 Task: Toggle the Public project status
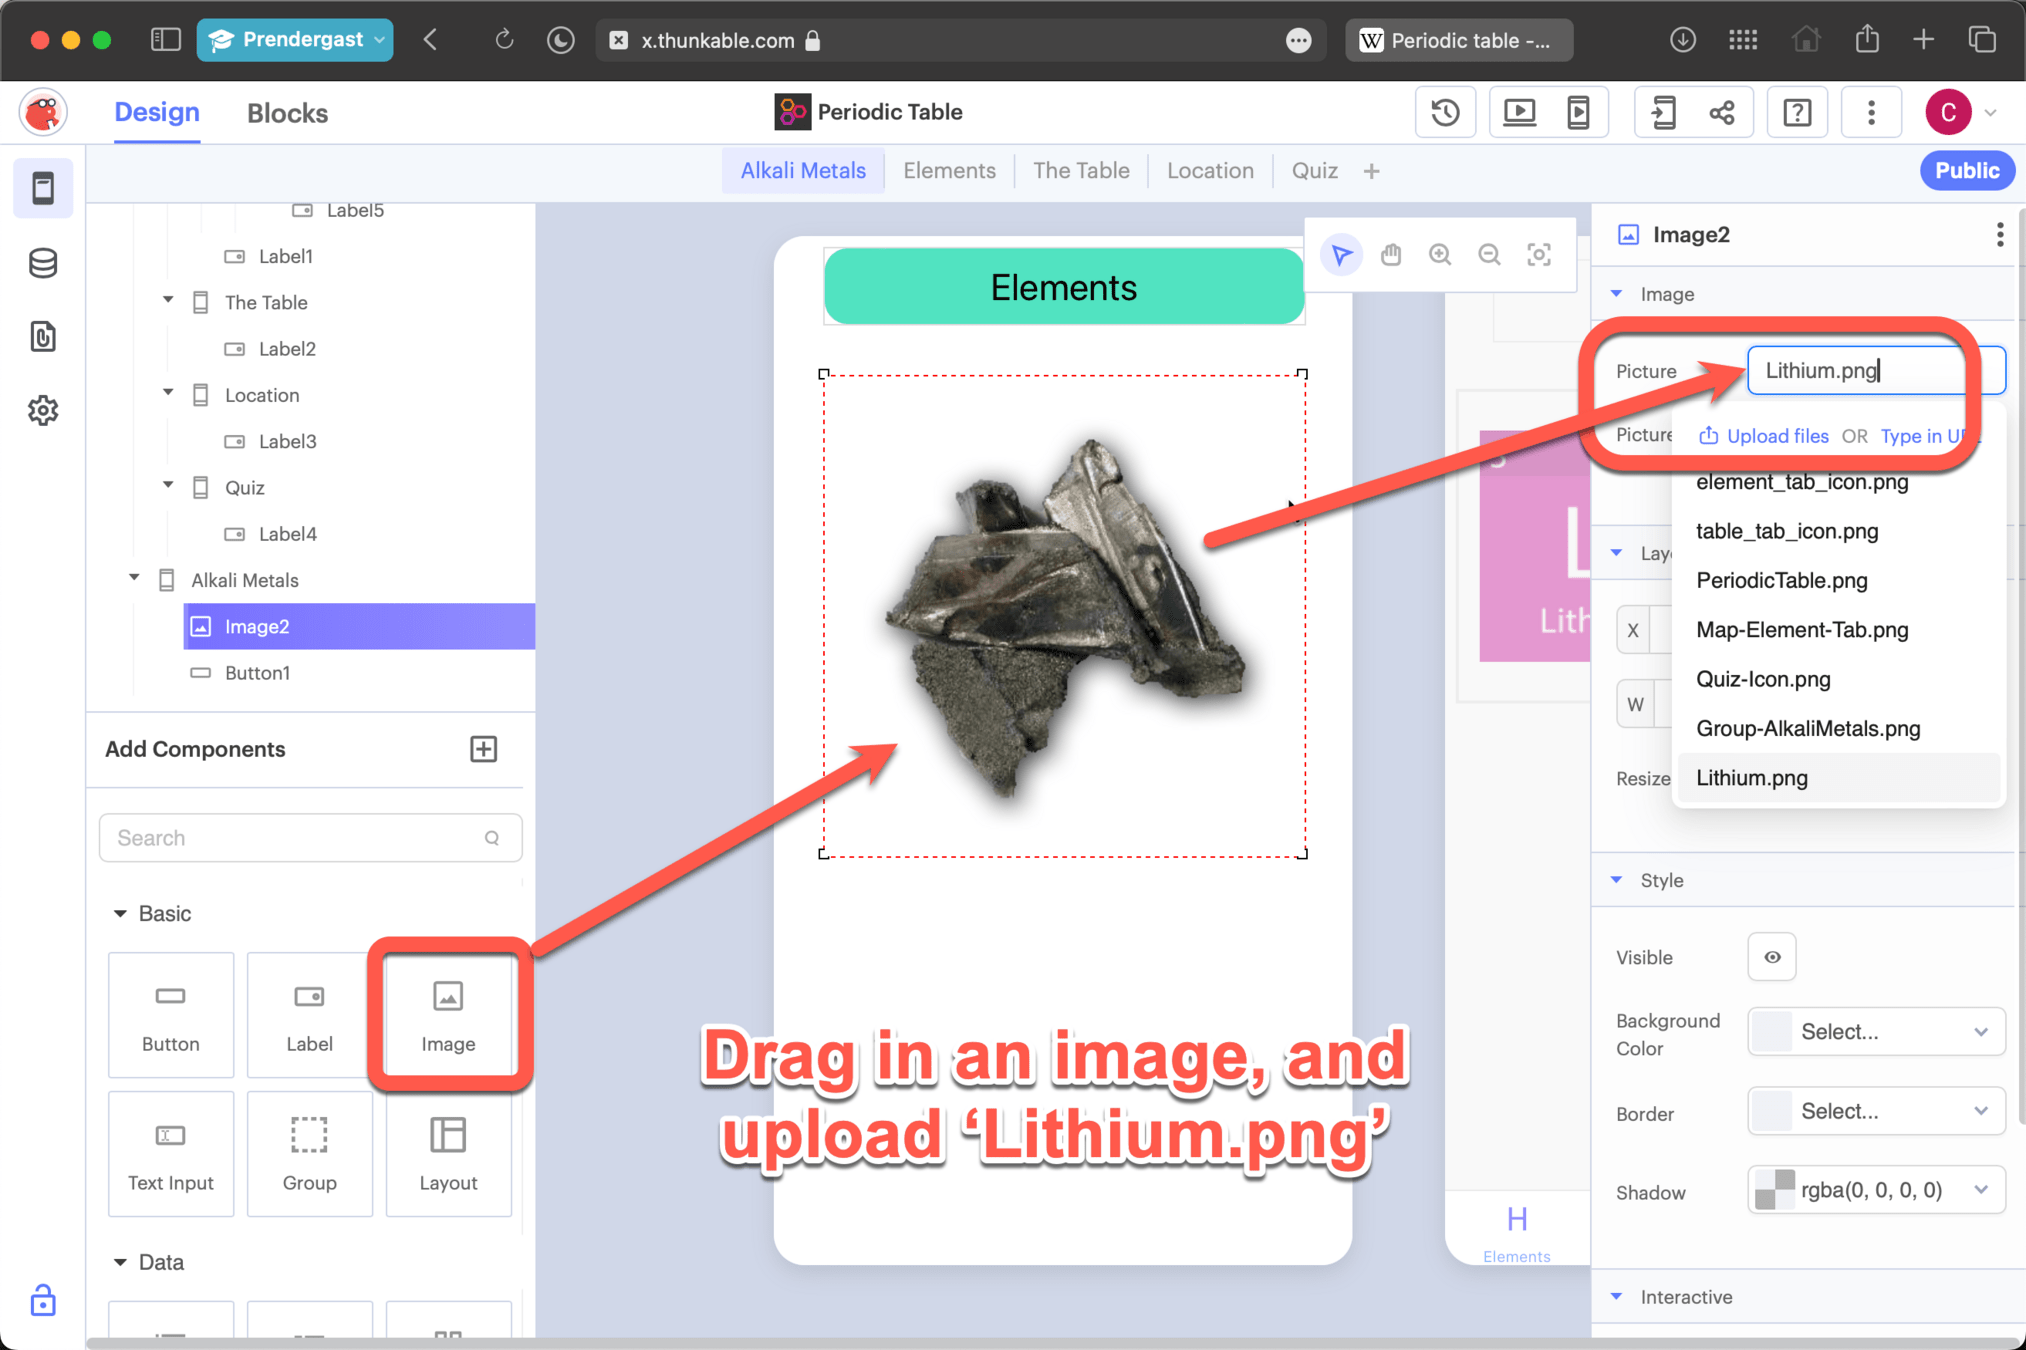pyautogui.click(x=1966, y=171)
